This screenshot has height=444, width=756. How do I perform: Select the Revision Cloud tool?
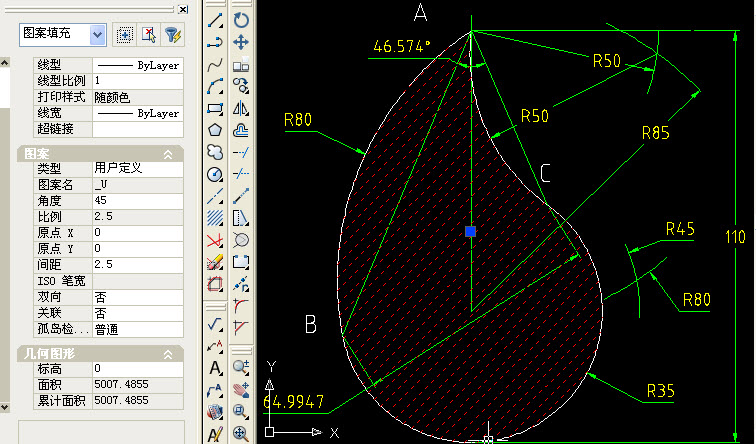(x=215, y=152)
